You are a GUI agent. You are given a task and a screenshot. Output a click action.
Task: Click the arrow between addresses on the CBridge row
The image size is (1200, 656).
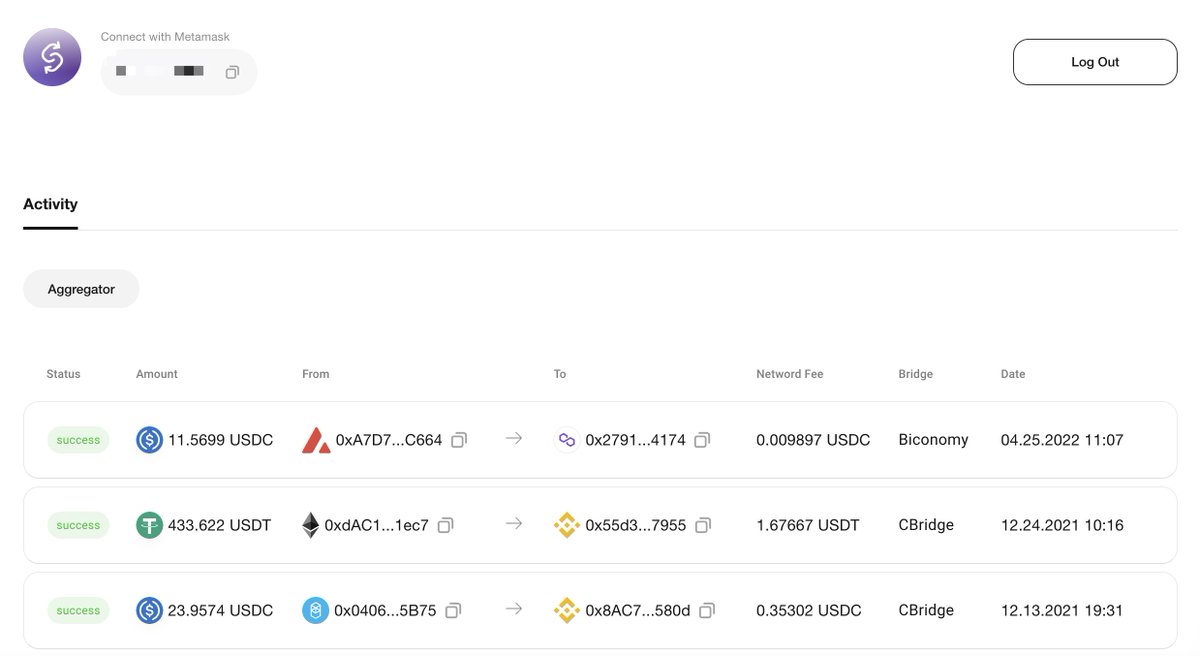click(x=514, y=525)
